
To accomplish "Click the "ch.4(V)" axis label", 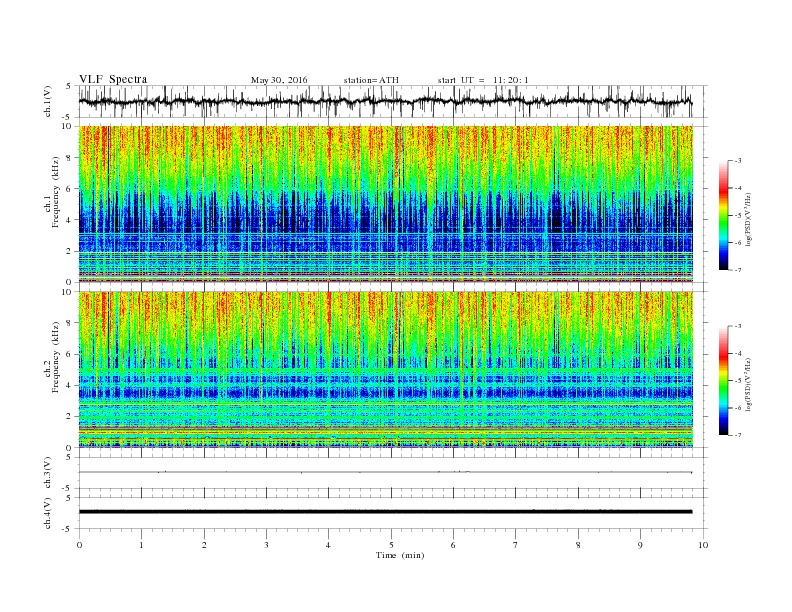I will click(x=48, y=513).
